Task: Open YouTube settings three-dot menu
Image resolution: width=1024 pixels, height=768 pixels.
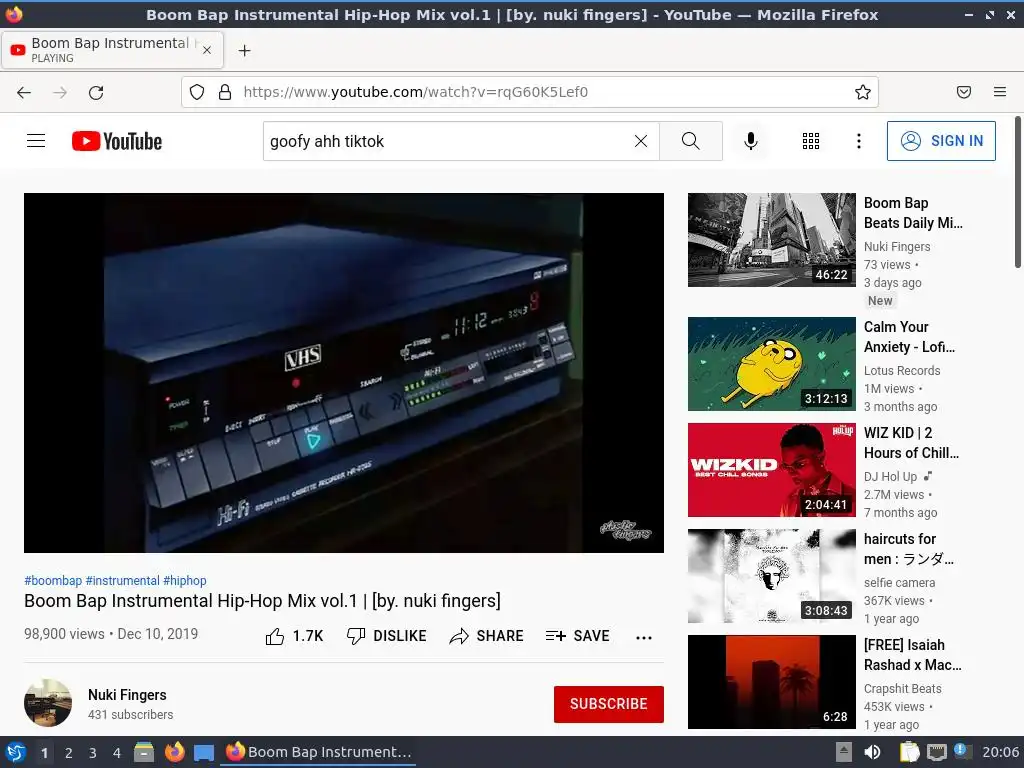Action: pos(858,141)
